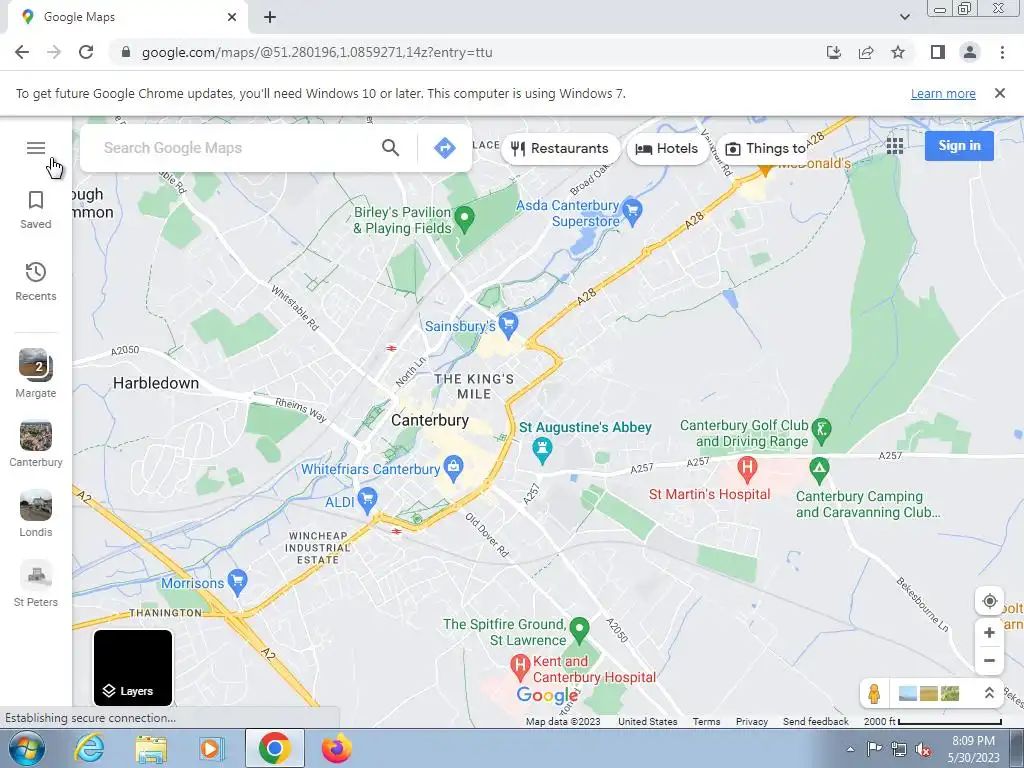This screenshot has height=768, width=1024.
Task: Open the Recents history panel
Action: coord(36,281)
